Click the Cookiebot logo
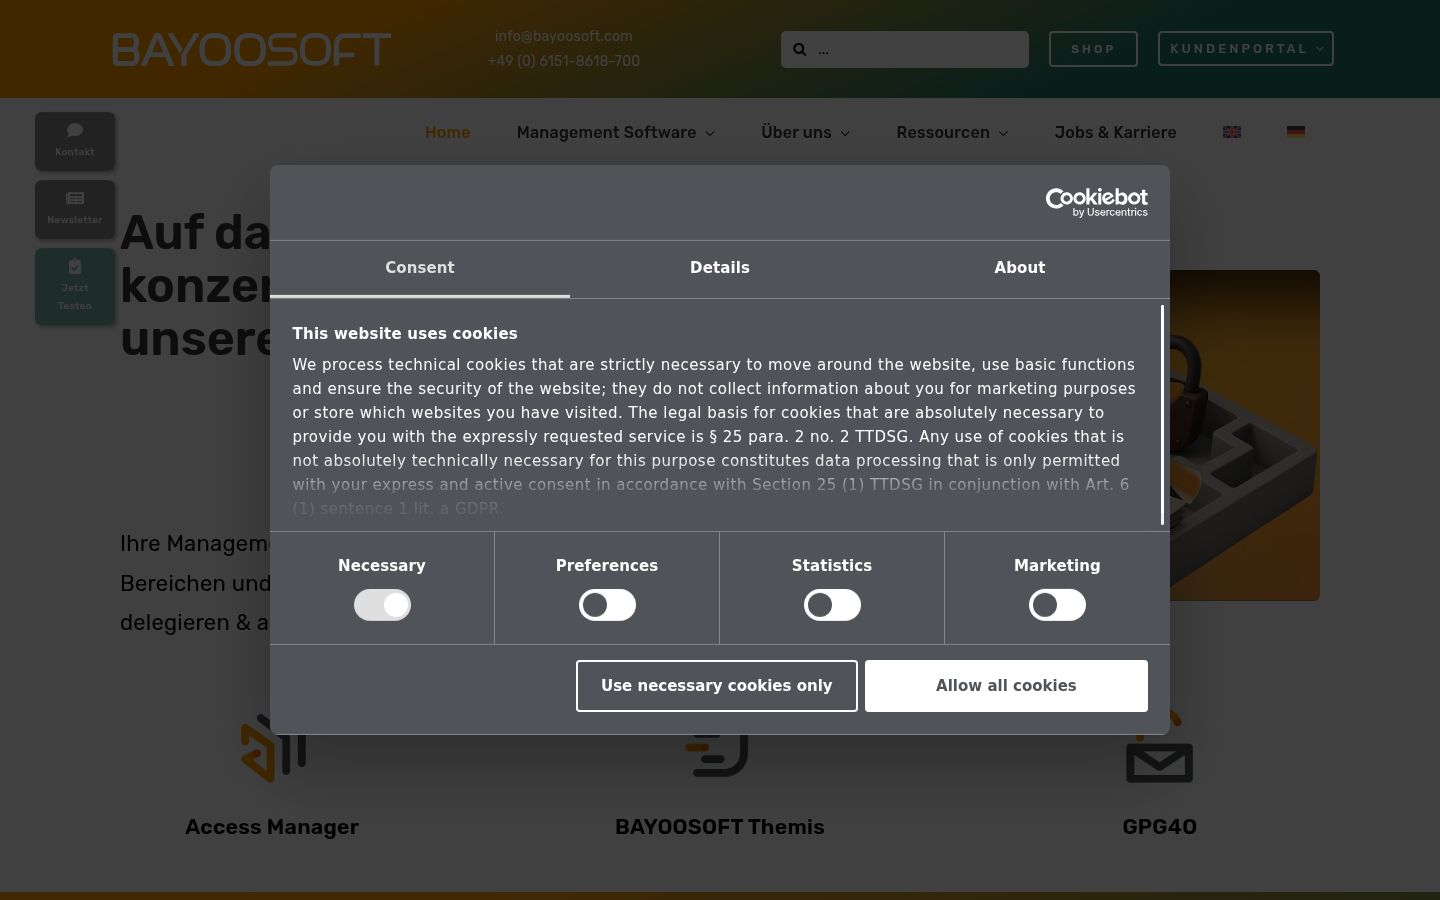 pos(1097,202)
